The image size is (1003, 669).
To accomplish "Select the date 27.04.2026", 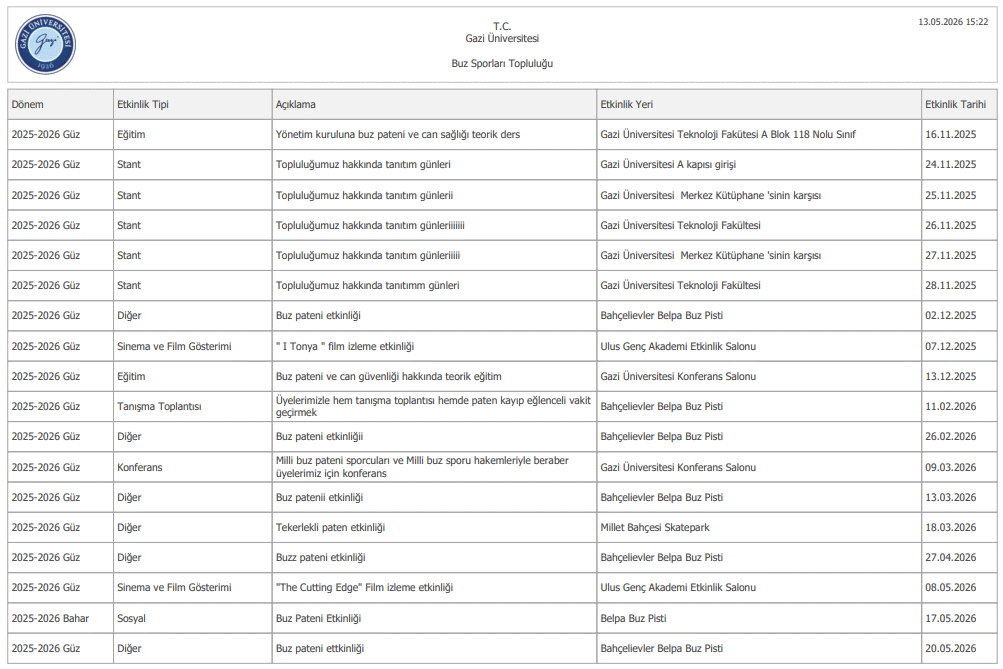I will tap(951, 557).
